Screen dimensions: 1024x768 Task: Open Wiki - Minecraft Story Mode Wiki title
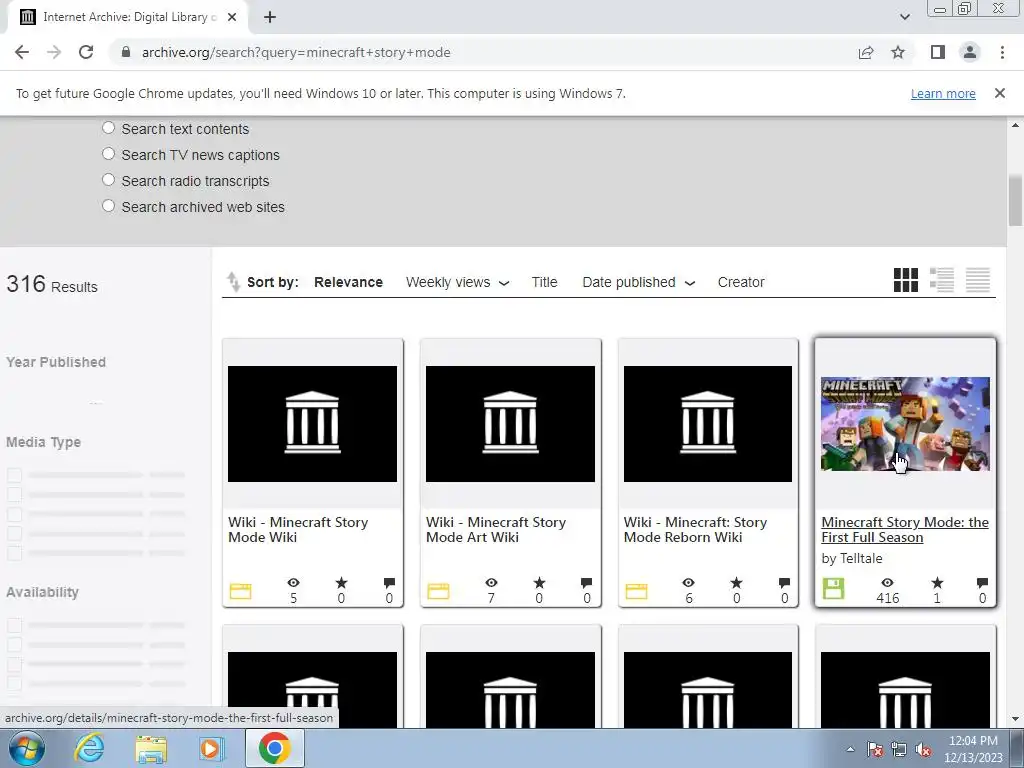(298, 530)
